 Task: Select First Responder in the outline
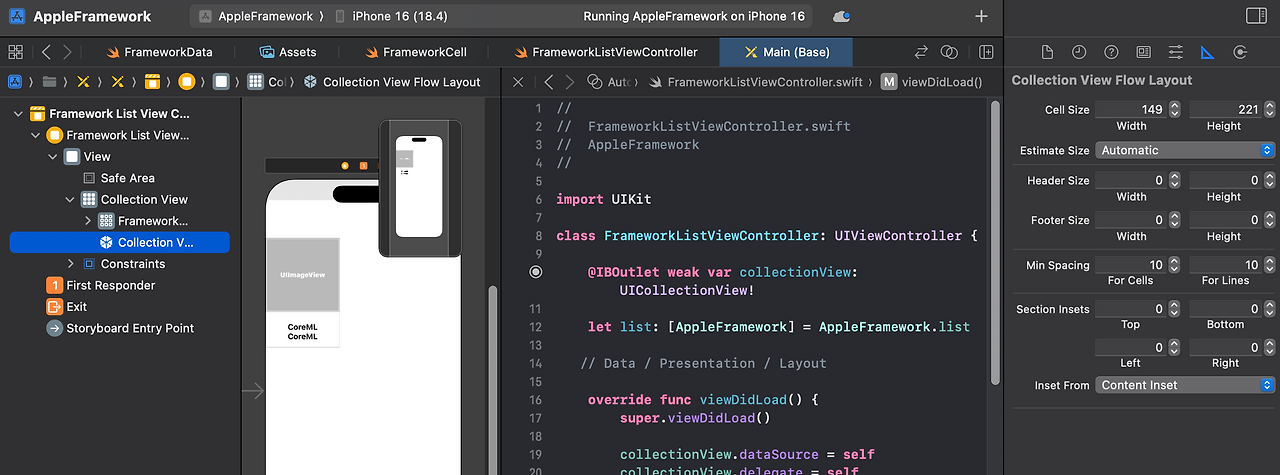[101, 286]
